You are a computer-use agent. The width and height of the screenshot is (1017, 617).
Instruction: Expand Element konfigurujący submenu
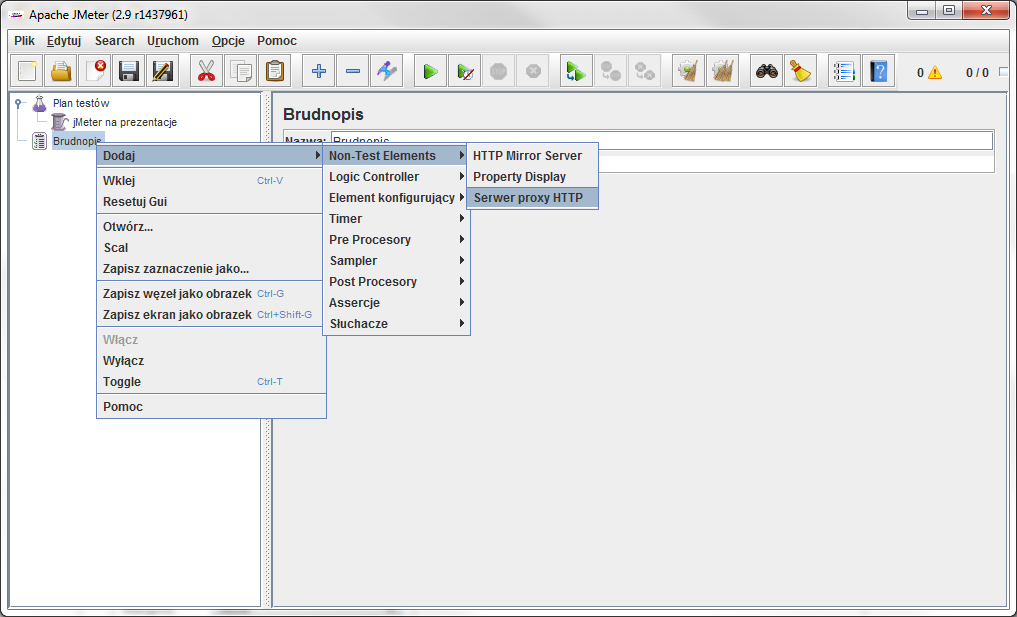point(396,198)
